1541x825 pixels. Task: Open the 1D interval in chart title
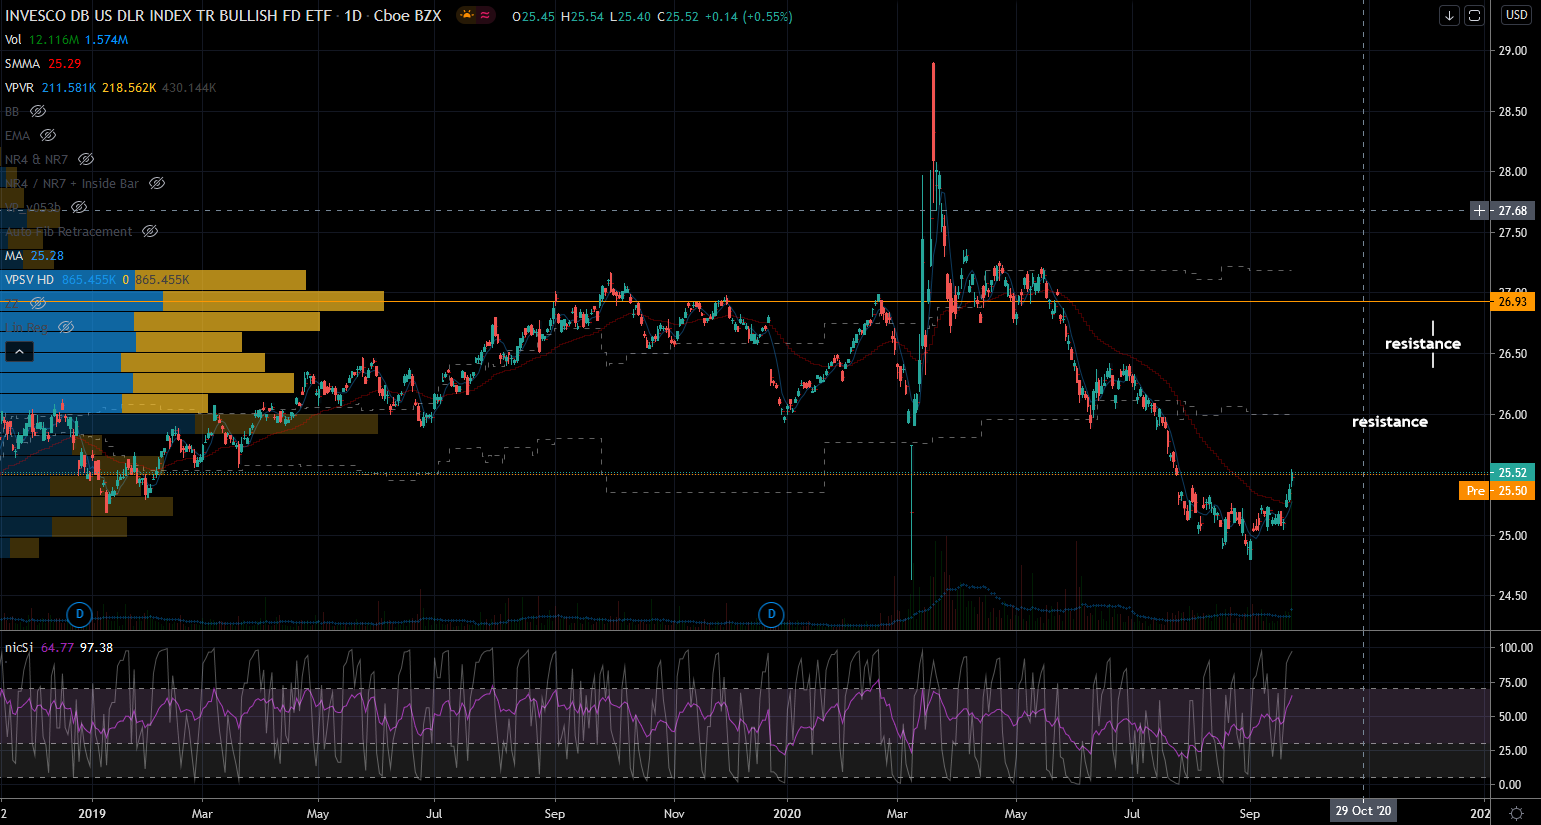pyautogui.click(x=352, y=16)
